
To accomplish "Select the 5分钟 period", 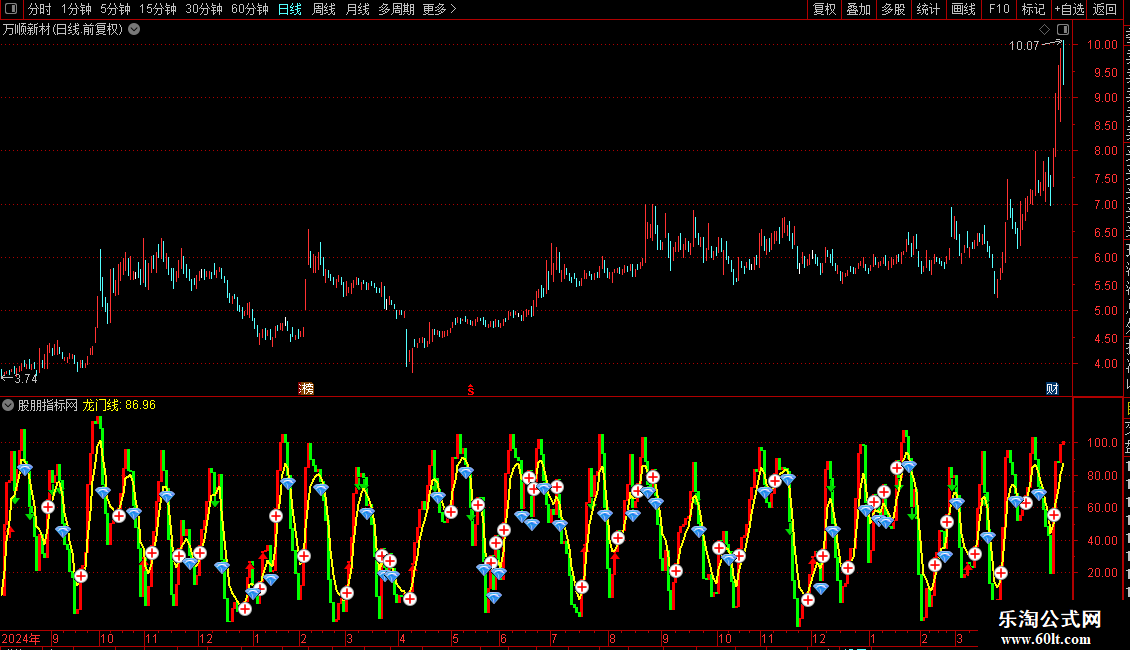I will 115,9.
